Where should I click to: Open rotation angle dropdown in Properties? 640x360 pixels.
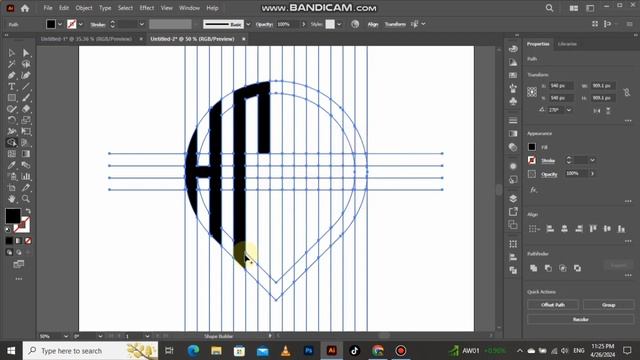point(569,110)
